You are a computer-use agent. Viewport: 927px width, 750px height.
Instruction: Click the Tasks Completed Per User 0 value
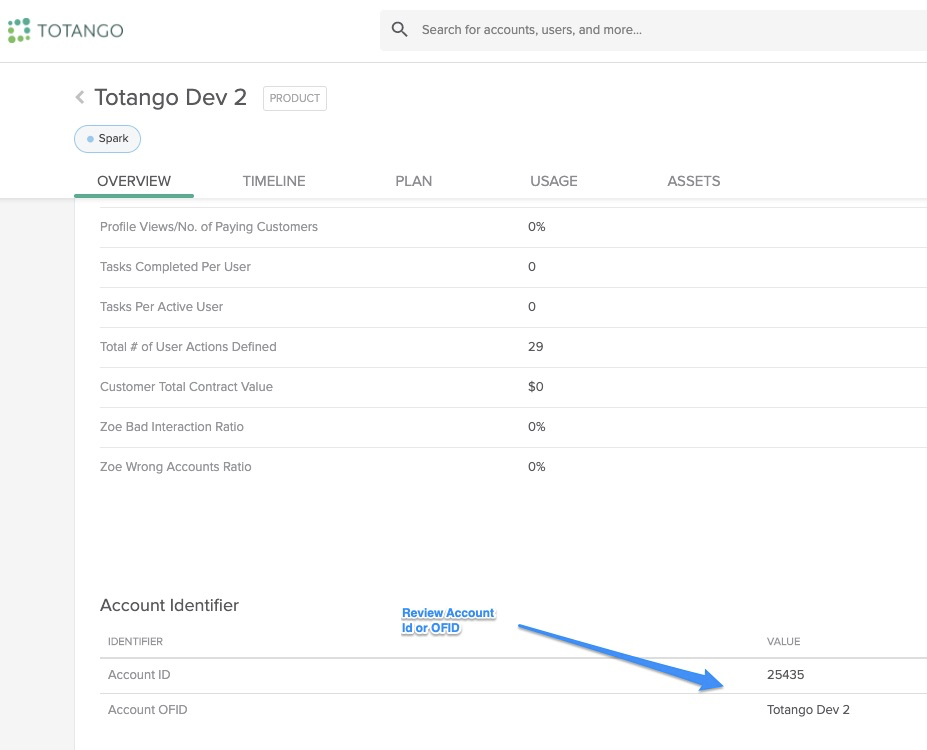[532, 267]
